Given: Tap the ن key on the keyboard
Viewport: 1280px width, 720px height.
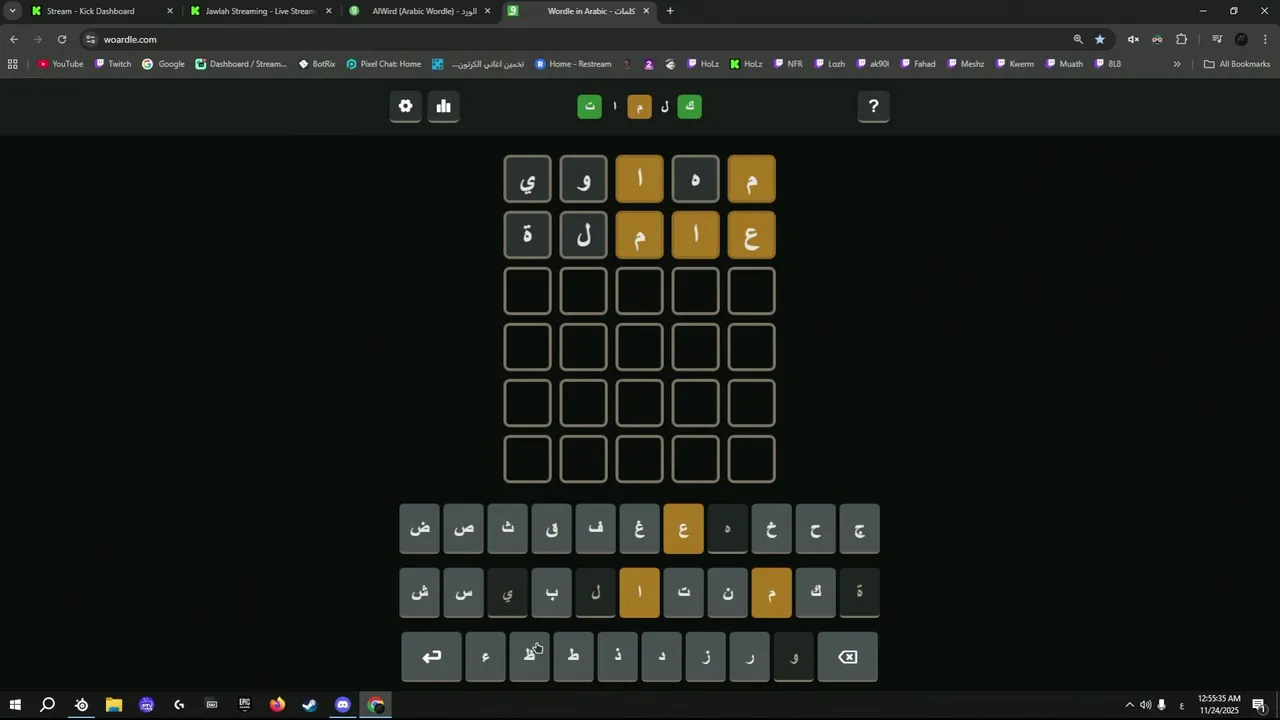Looking at the screenshot, I should point(727,593).
